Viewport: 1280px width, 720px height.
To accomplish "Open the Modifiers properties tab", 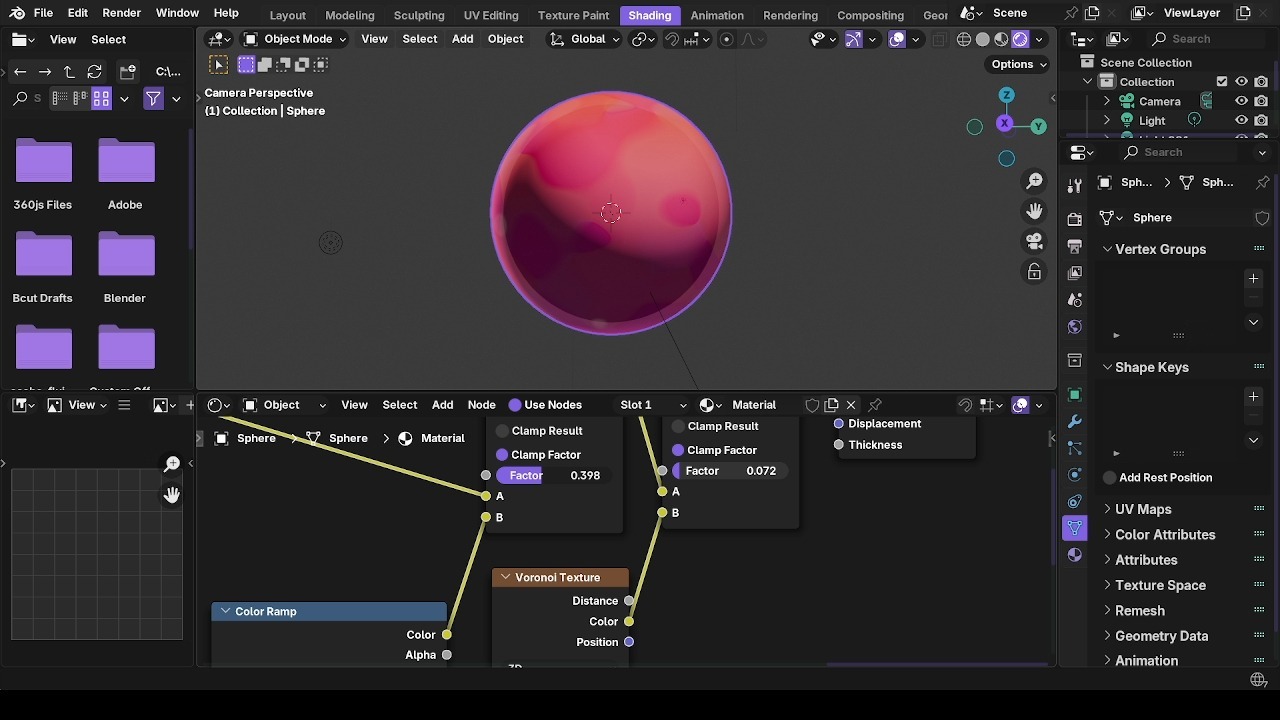I will click(1075, 421).
